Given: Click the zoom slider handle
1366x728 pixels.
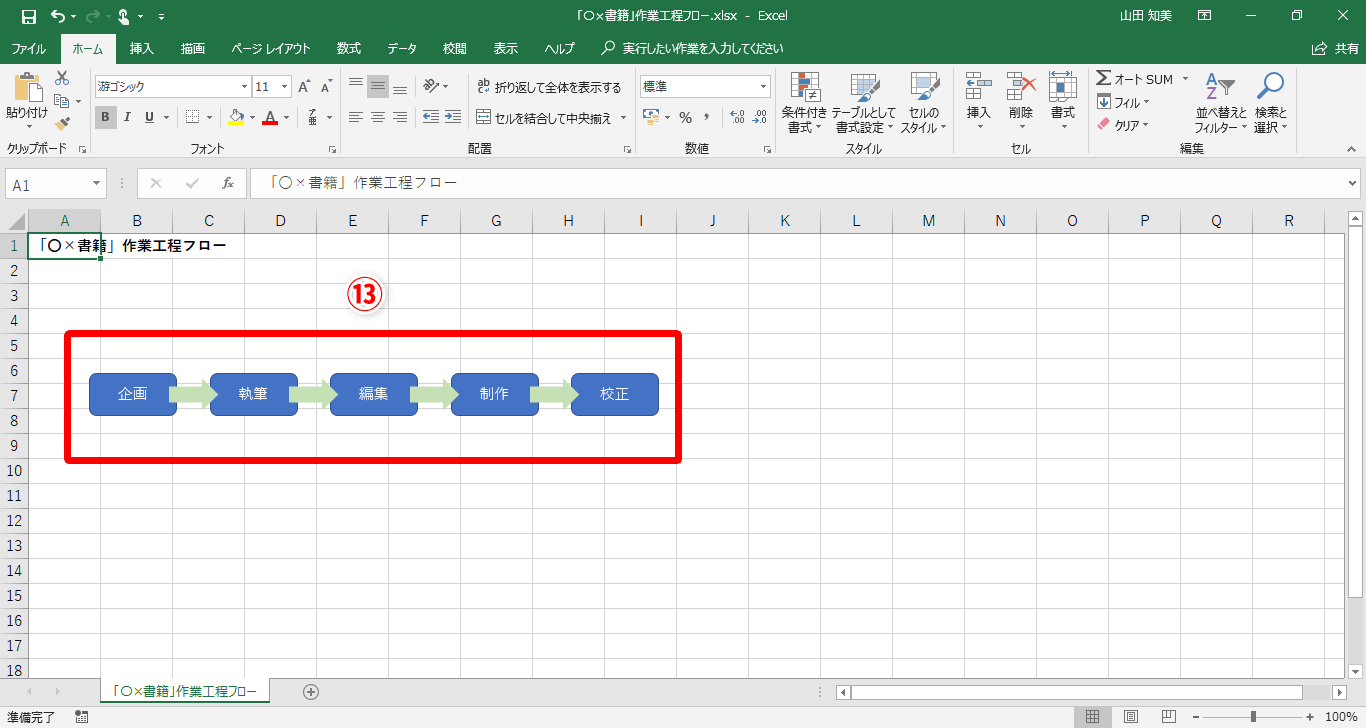Looking at the screenshot, I should point(1253,717).
